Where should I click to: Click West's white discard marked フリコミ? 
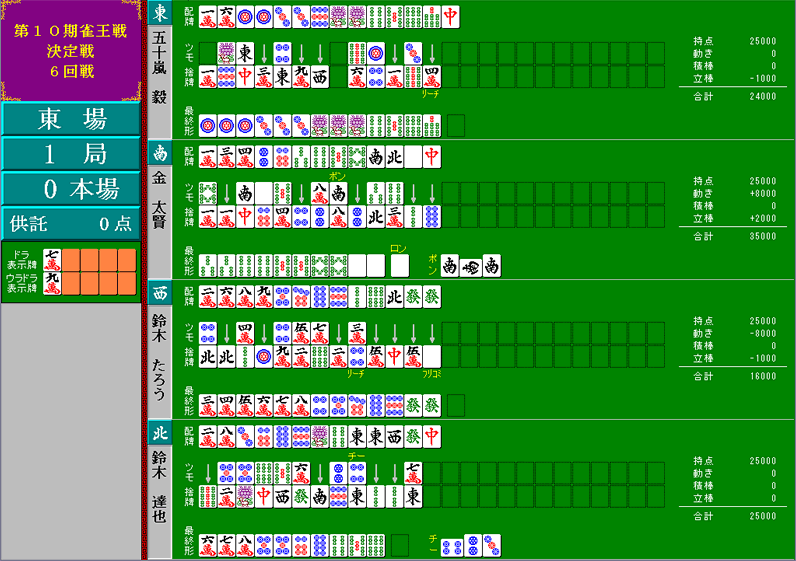pyautogui.click(x=432, y=357)
